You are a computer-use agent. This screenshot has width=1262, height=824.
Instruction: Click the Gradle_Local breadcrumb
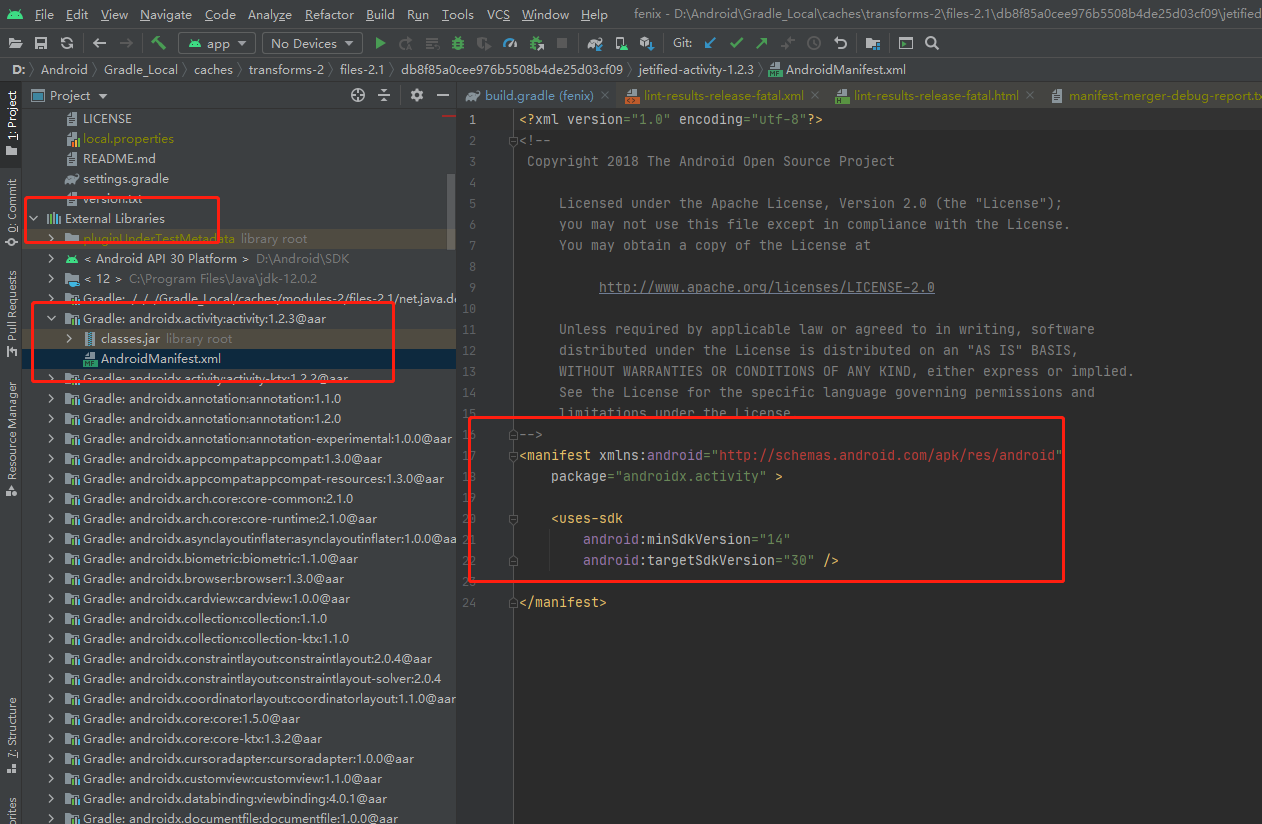[140, 69]
